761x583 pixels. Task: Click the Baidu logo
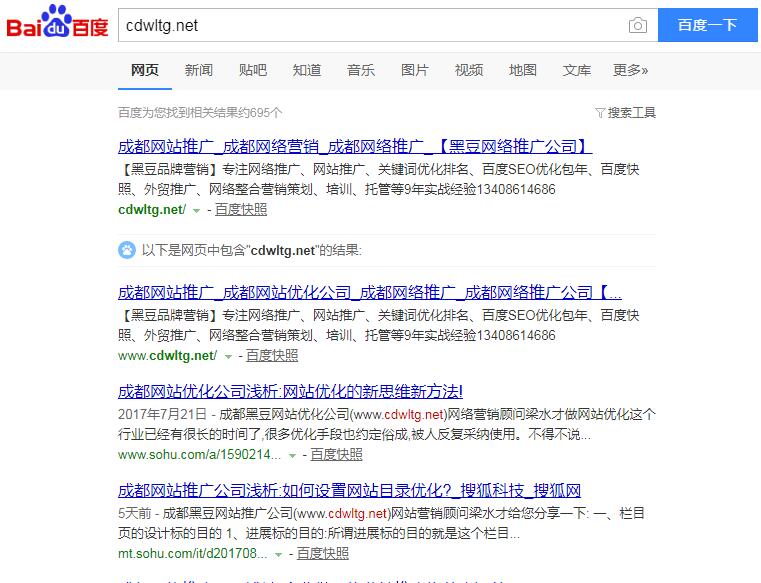[x=57, y=22]
